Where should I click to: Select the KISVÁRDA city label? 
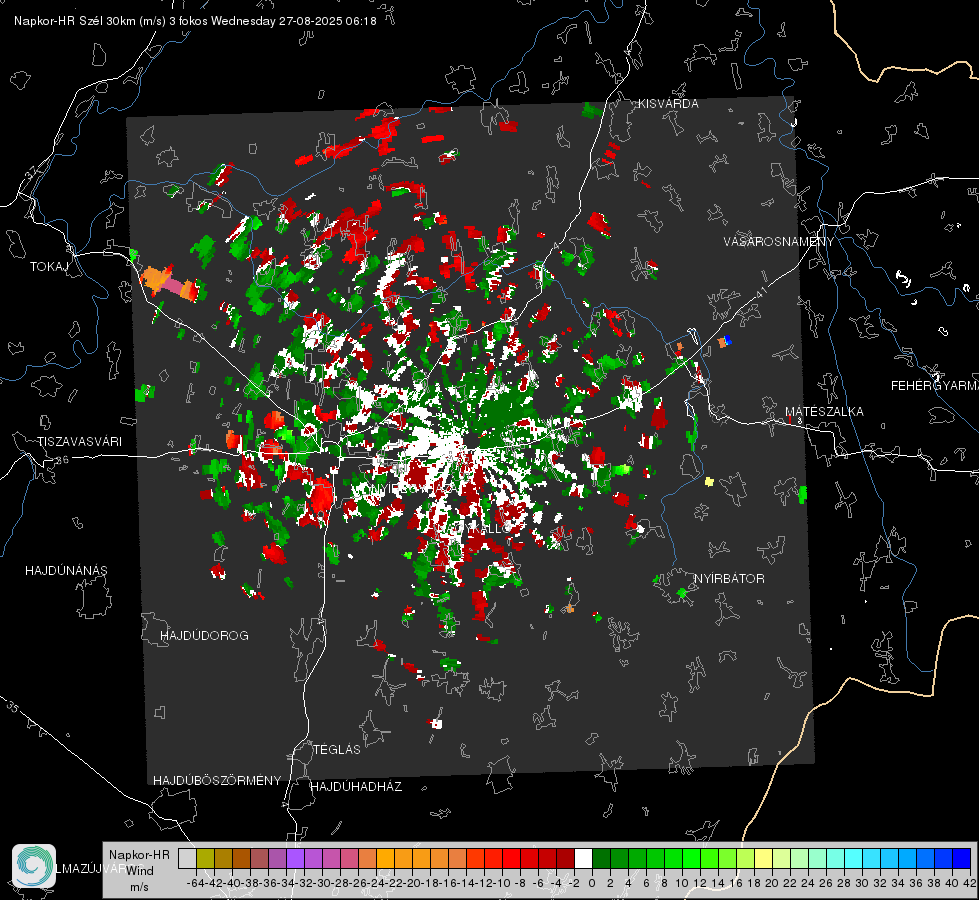click(668, 104)
